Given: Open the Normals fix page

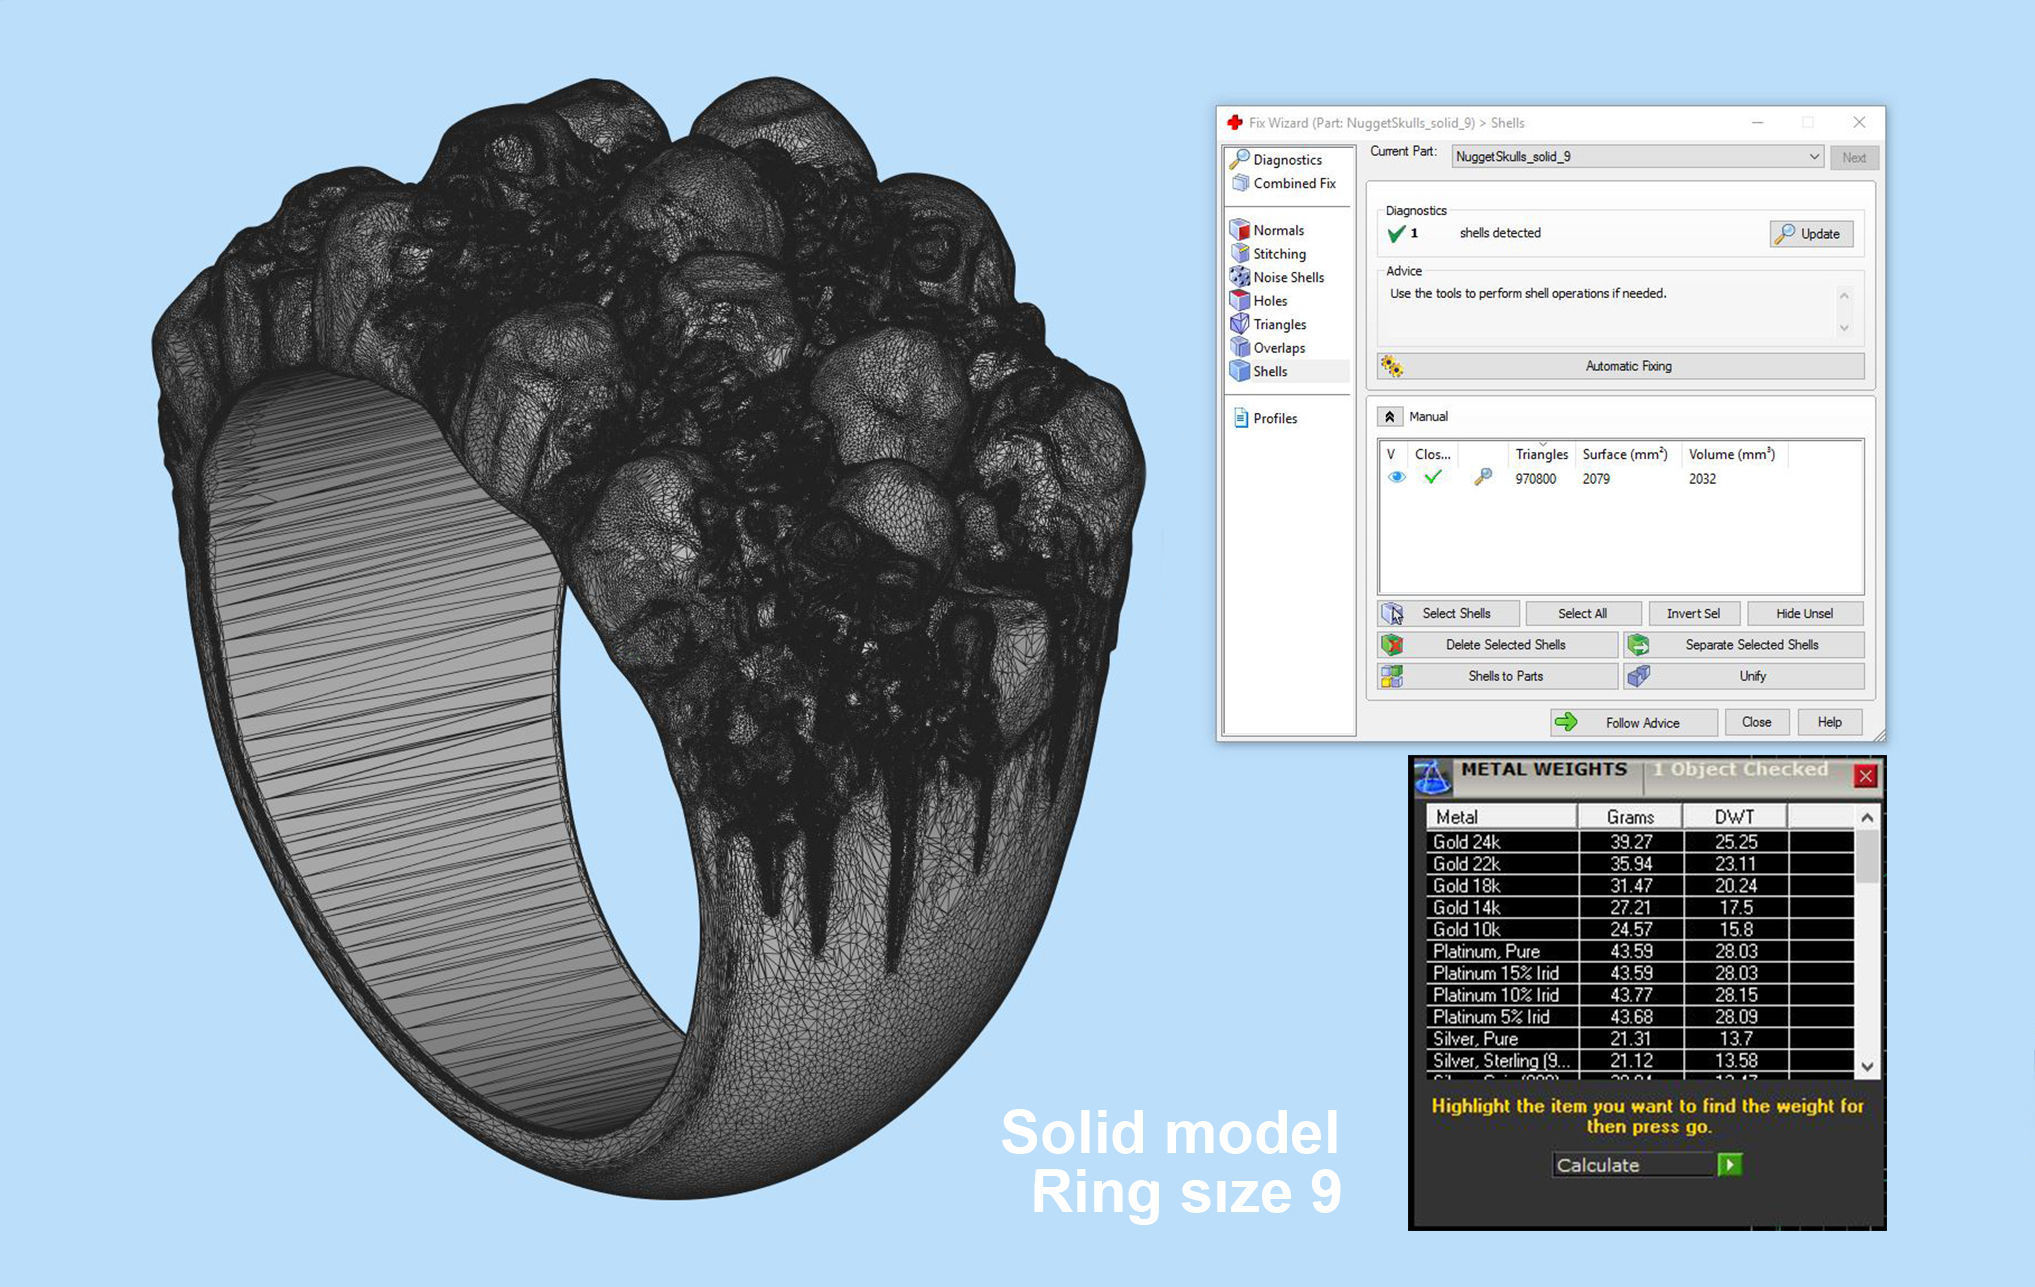Looking at the screenshot, I should tap(1277, 230).
